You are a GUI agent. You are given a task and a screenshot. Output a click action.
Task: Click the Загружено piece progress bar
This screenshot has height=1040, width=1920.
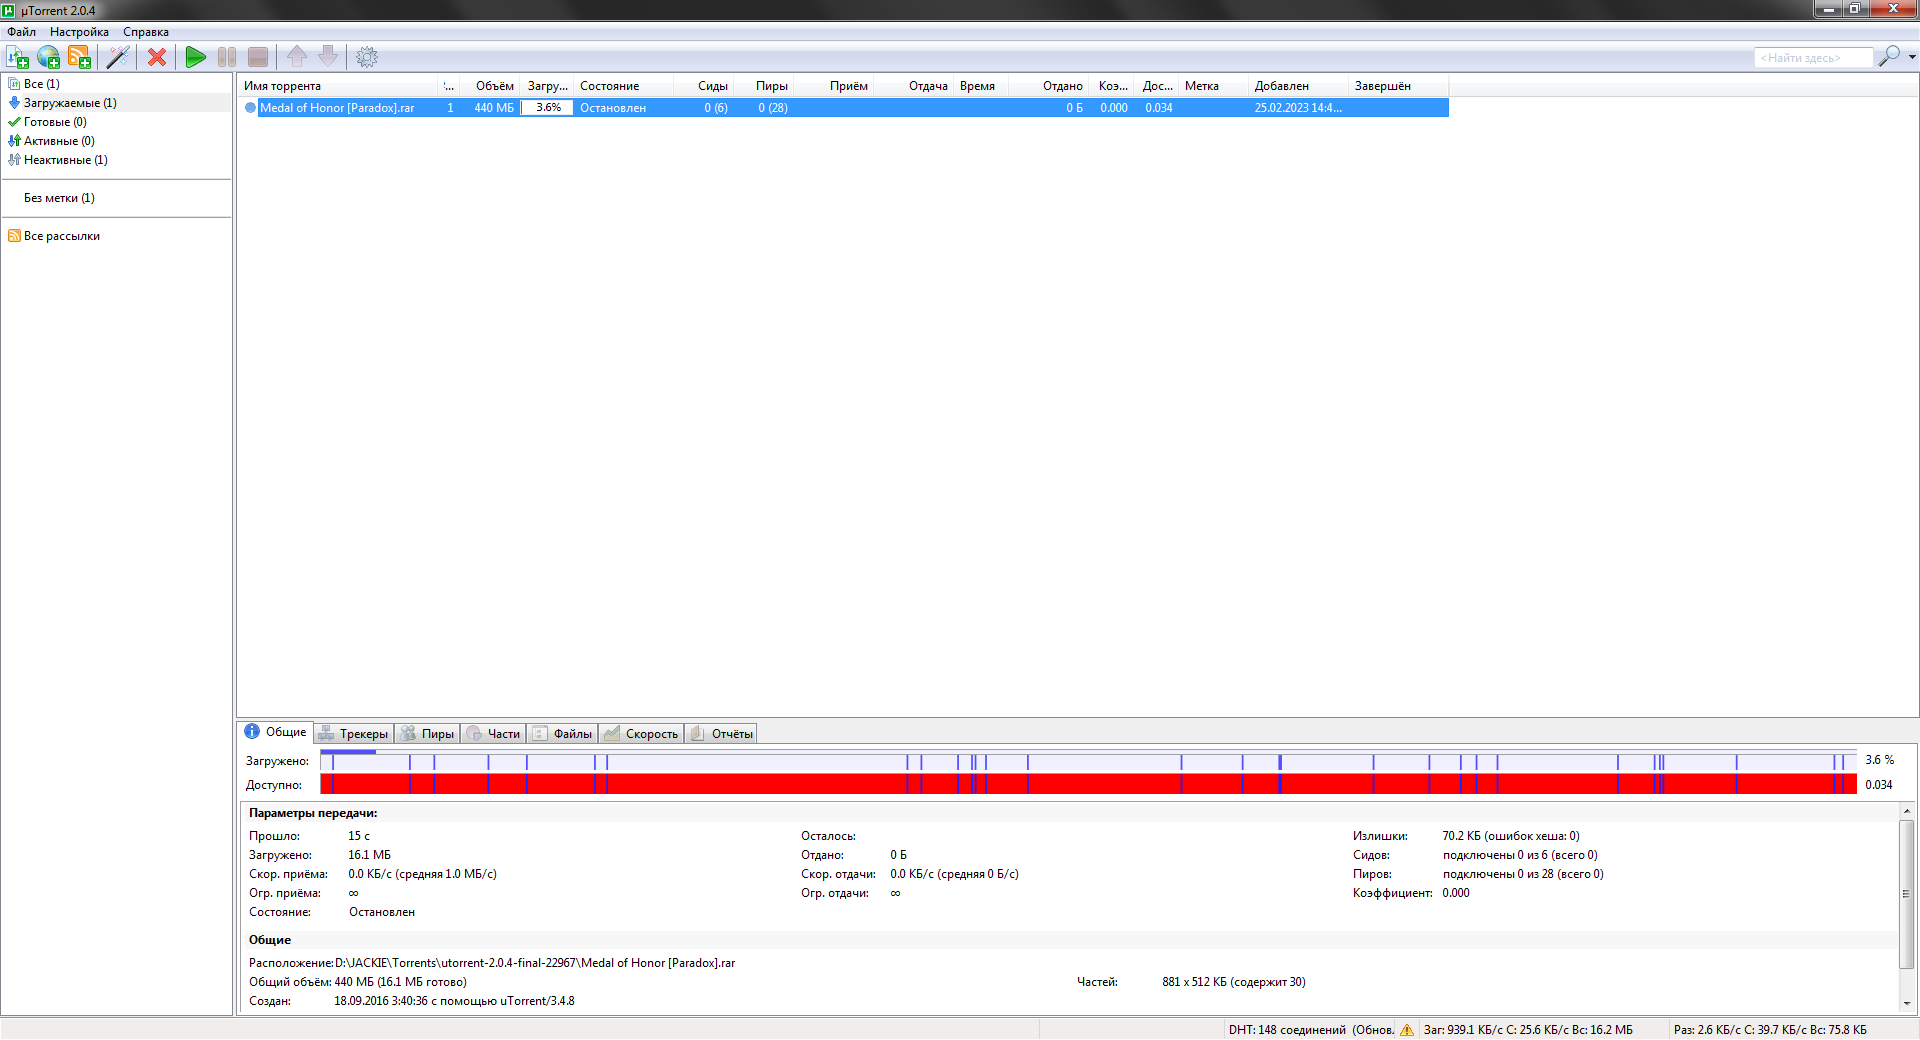click(1088, 762)
